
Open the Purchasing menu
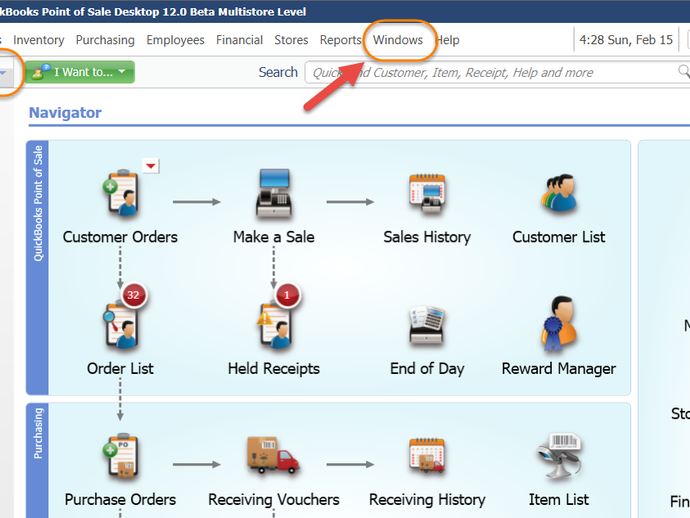click(x=105, y=40)
